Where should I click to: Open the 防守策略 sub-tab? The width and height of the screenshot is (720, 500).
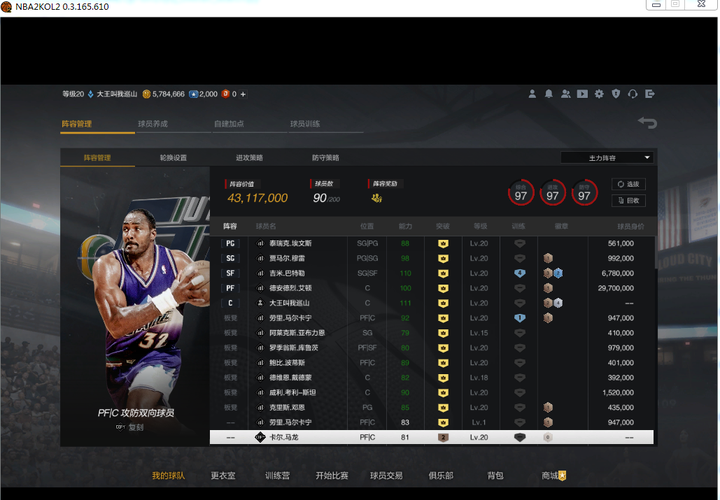326,158
